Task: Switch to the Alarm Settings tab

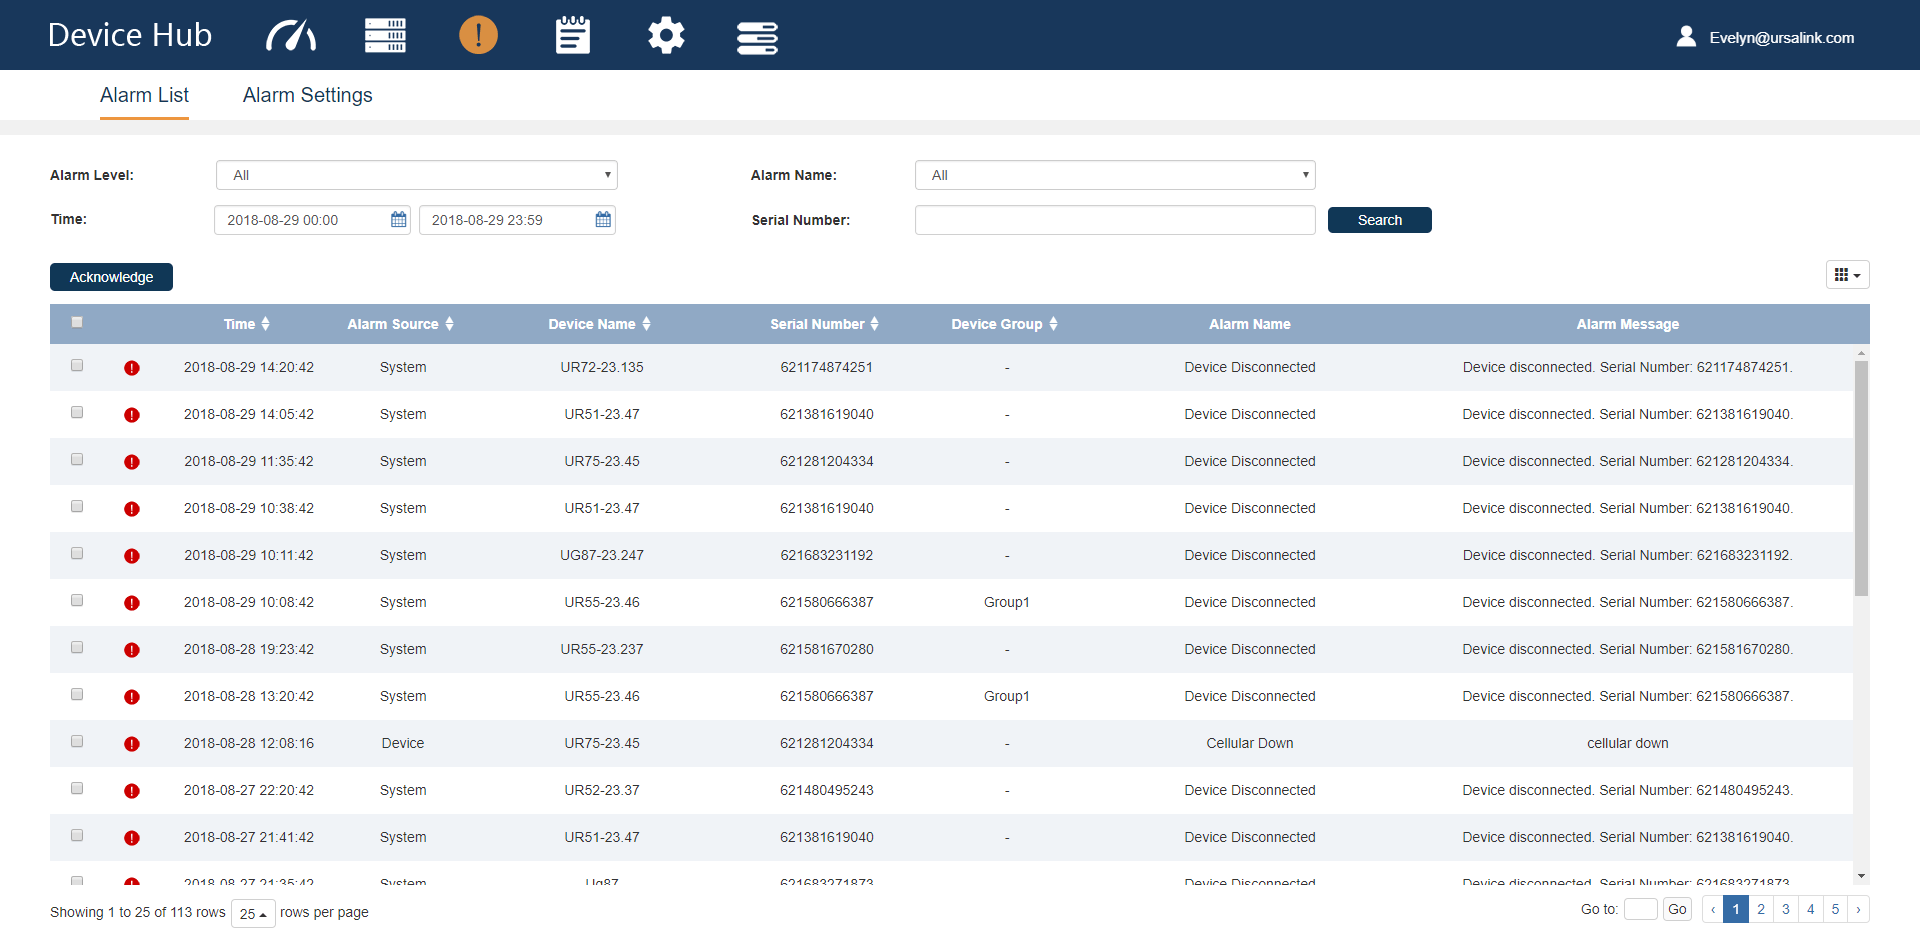Action: pos(307,95)
